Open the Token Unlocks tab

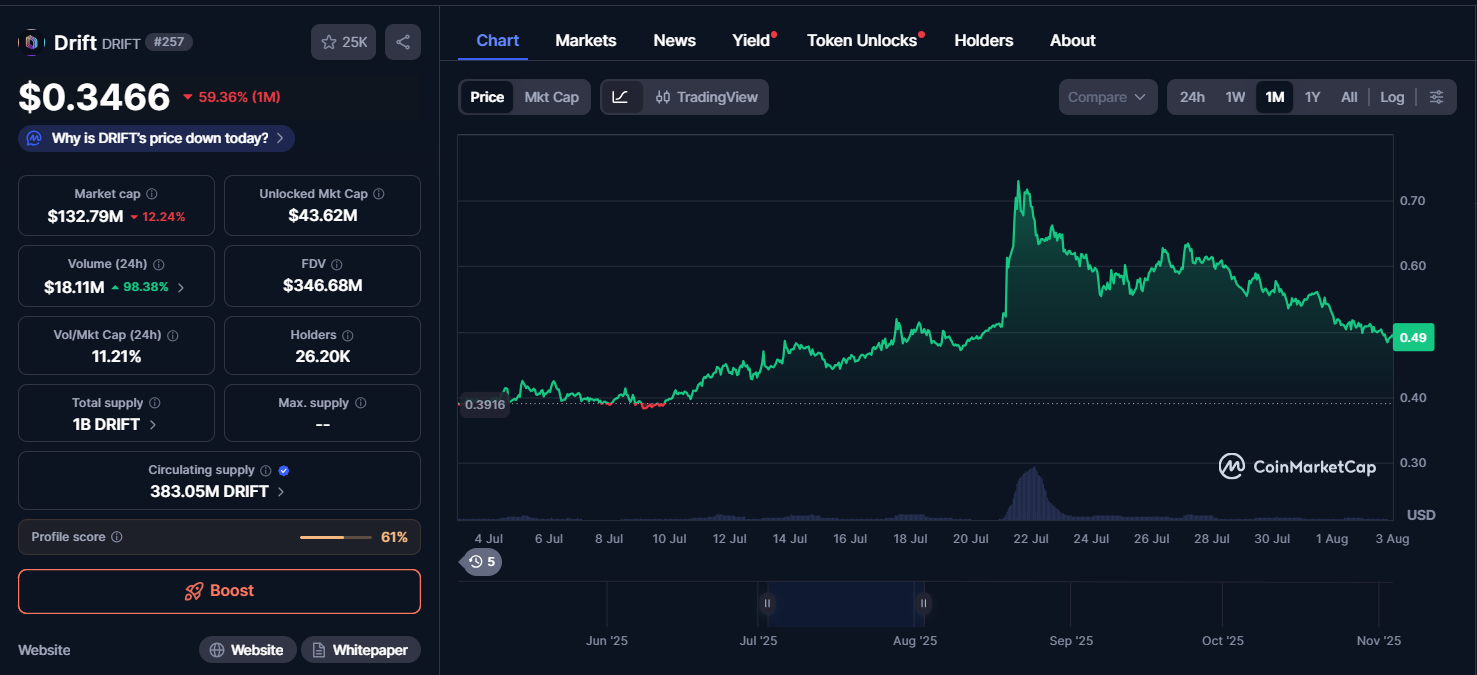[861, 41]
